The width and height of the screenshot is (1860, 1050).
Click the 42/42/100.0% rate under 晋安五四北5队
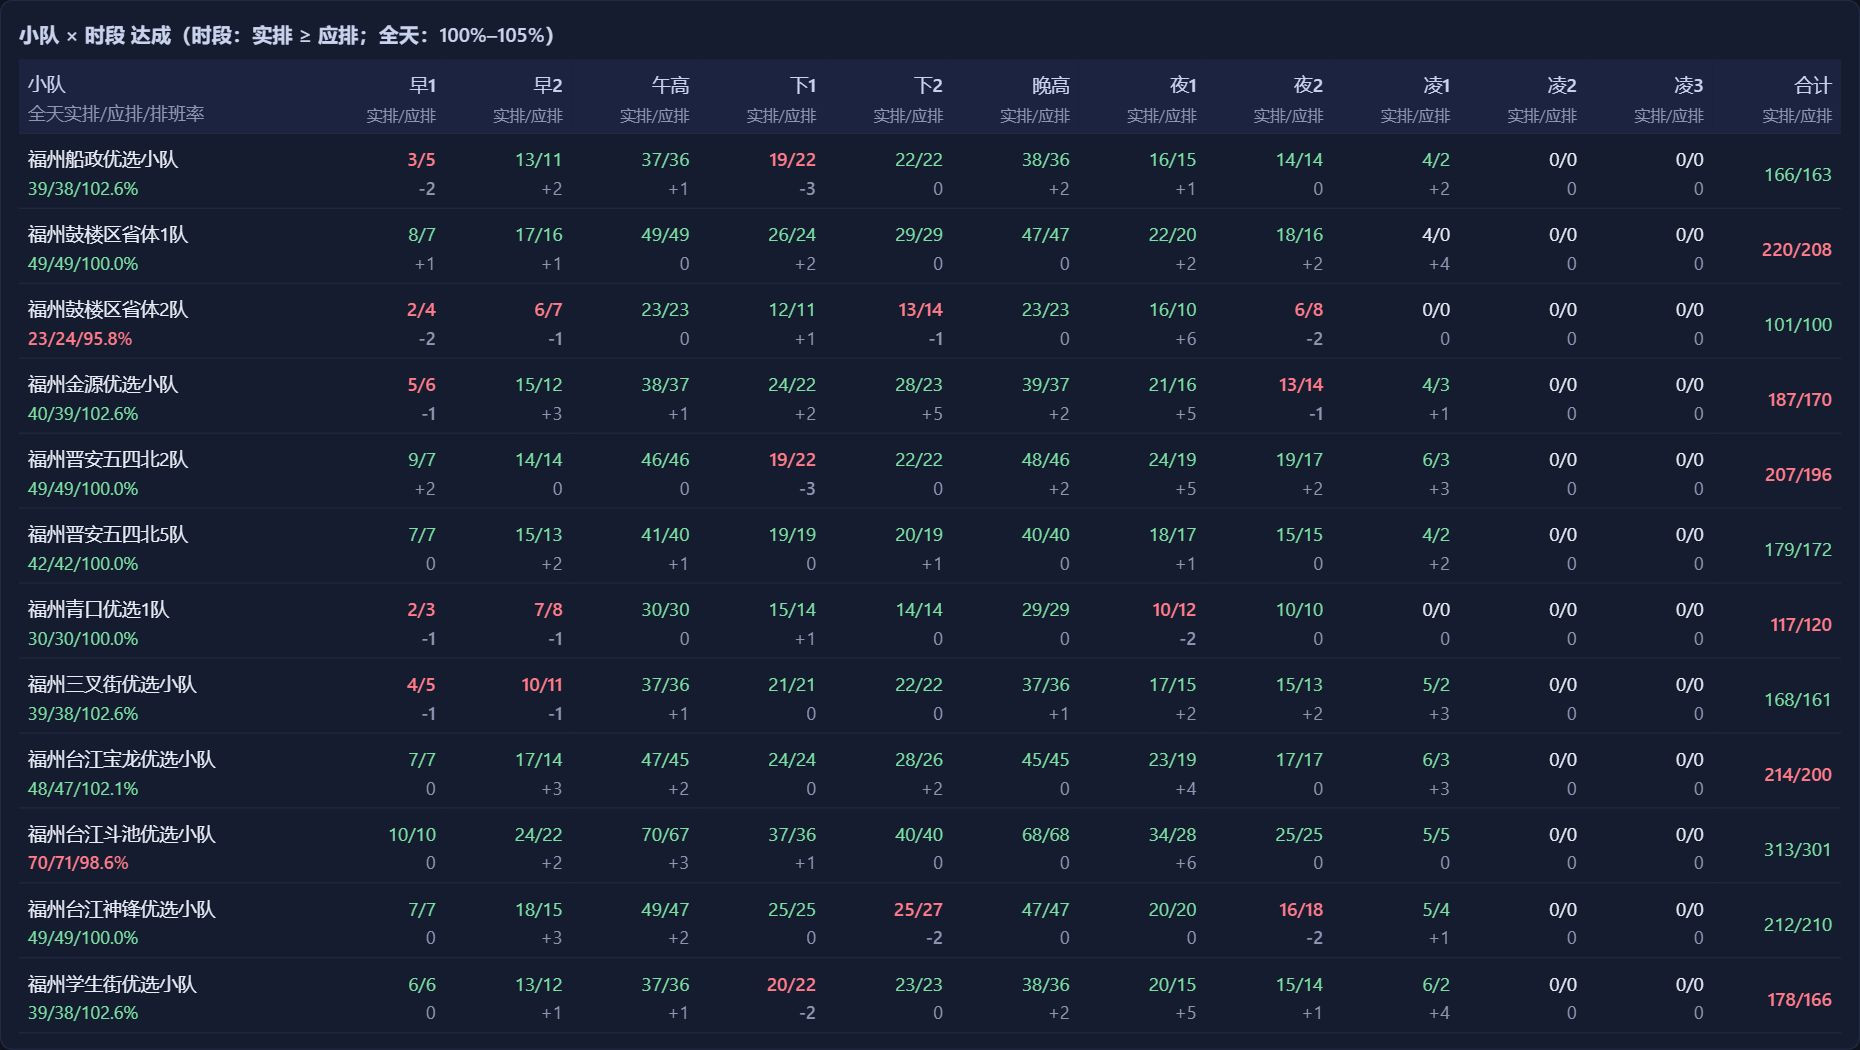coord(83,564)
